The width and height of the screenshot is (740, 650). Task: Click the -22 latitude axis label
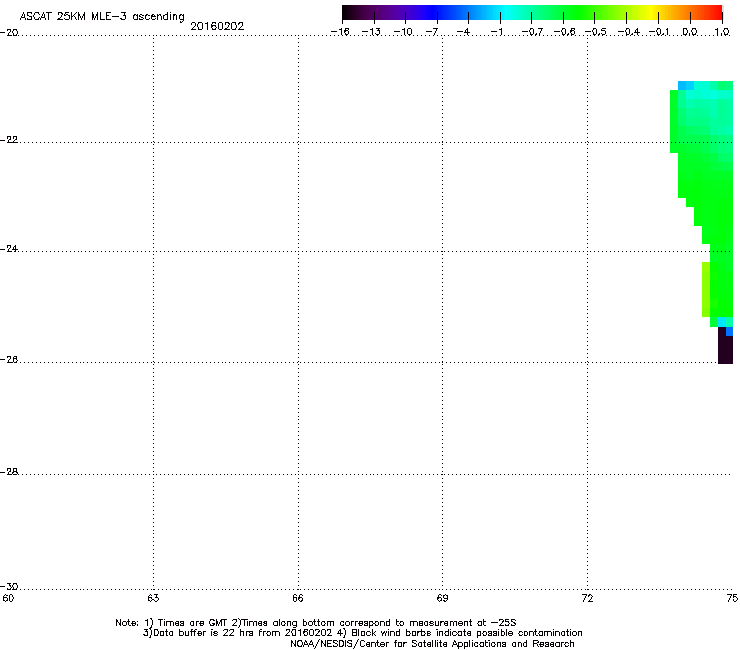click(9, 140)
